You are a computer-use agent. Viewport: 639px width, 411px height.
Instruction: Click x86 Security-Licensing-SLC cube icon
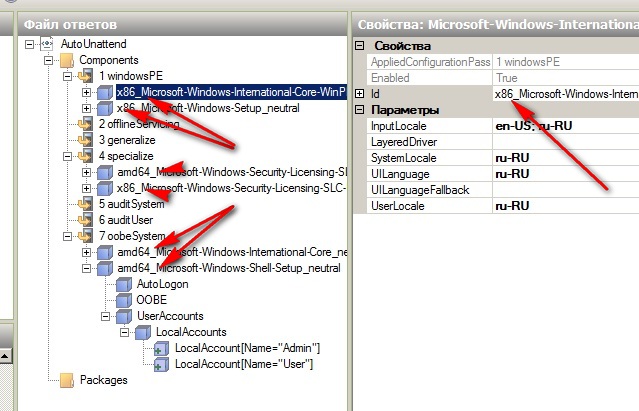105,188
